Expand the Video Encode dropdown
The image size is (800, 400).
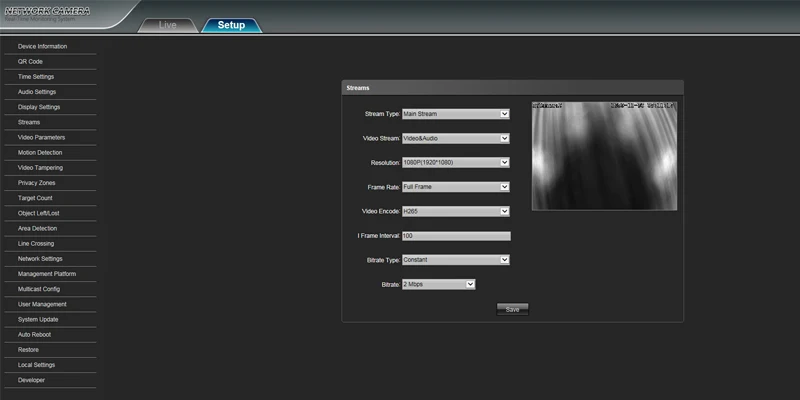click(x=456, y=211)
